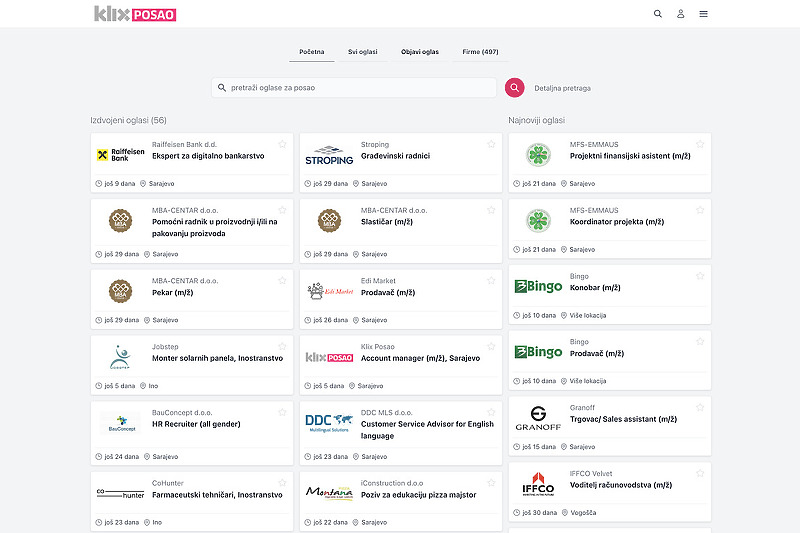This screenshot has width=800, height=533.
Task: Click the MFS-EMMAUS logo on Projektni finansijski asistent
Action: 538,155
